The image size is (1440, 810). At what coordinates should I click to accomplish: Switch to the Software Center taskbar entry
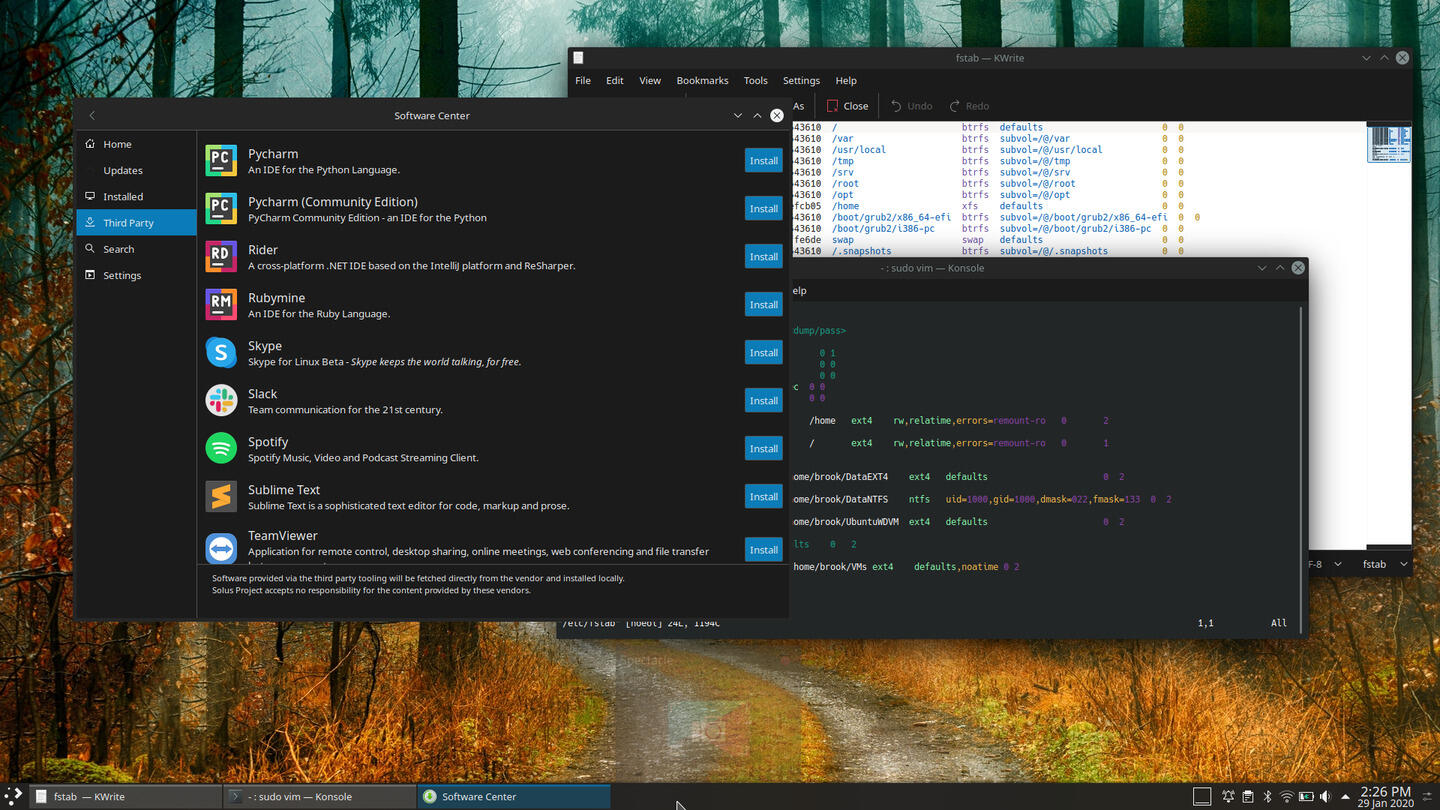514,796
